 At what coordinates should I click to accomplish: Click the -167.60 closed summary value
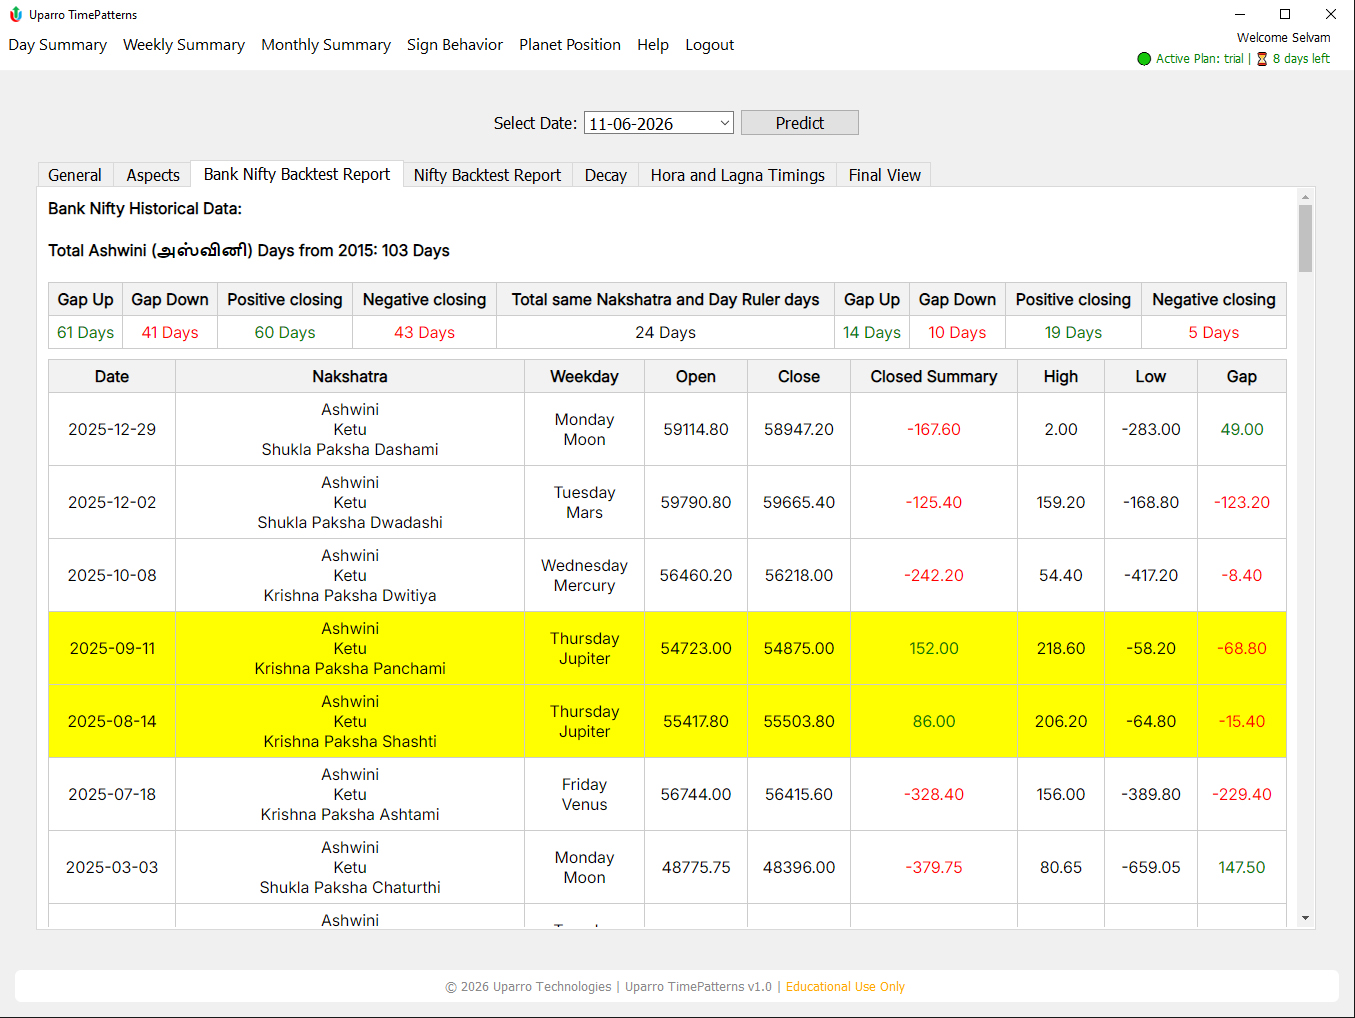(934, 429)
